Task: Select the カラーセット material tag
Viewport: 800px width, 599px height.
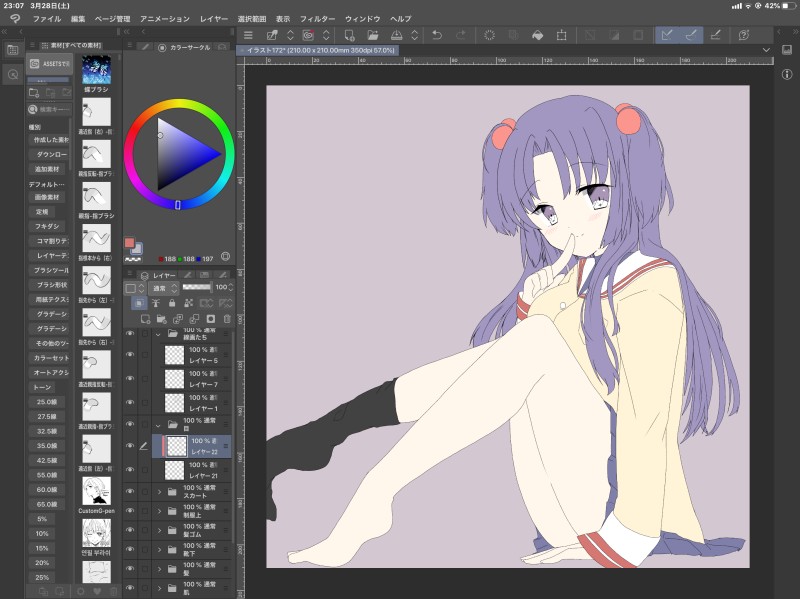Action: tap(51, 358)
